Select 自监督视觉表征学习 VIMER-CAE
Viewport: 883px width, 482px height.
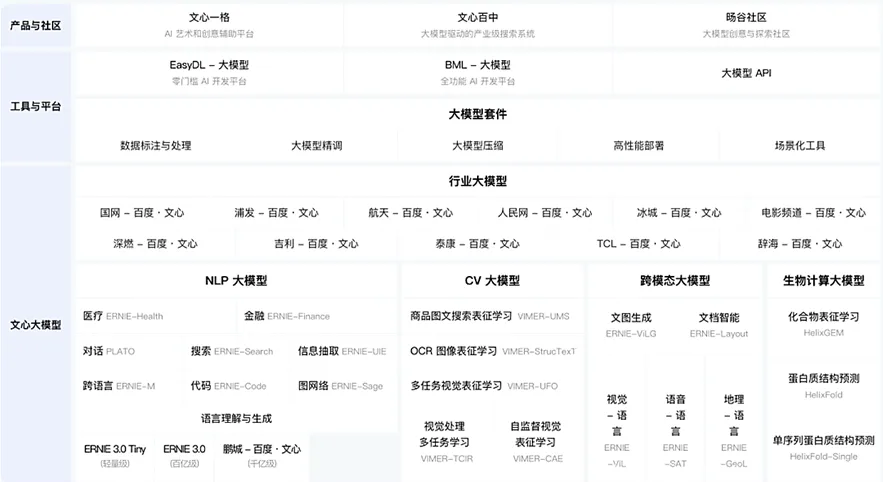click(x=536, y=442)
